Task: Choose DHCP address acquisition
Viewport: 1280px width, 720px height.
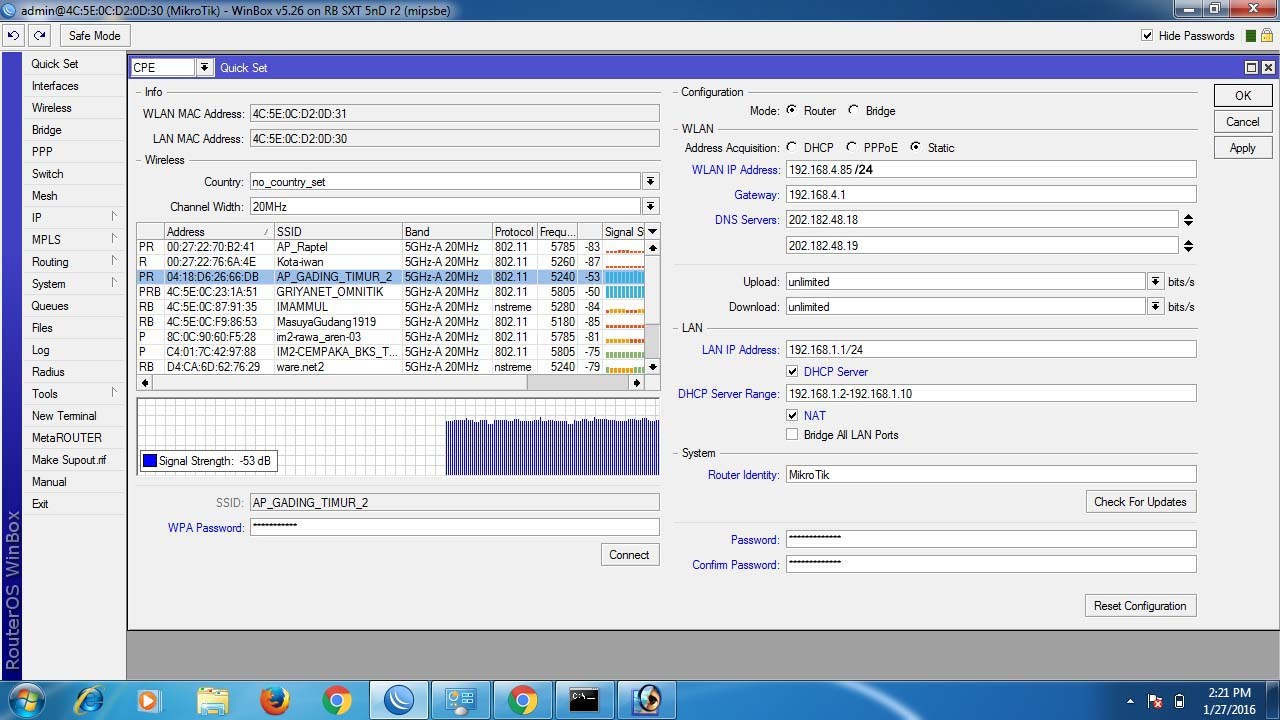Action: tap(792, 147)
